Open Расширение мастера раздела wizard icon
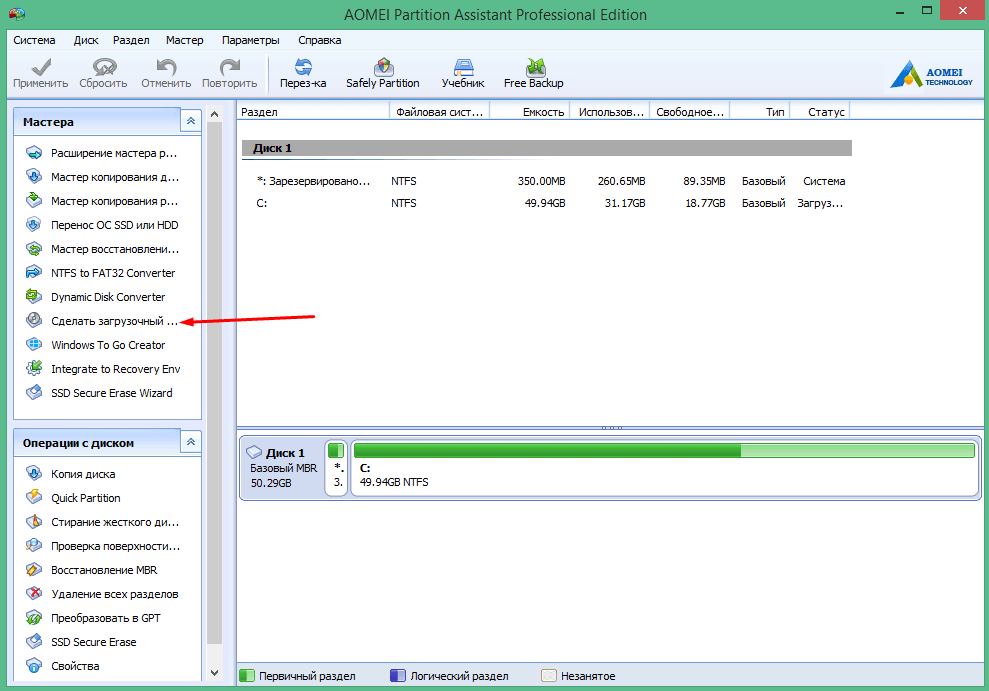This screenshot has height=691, width=989. 34,153
